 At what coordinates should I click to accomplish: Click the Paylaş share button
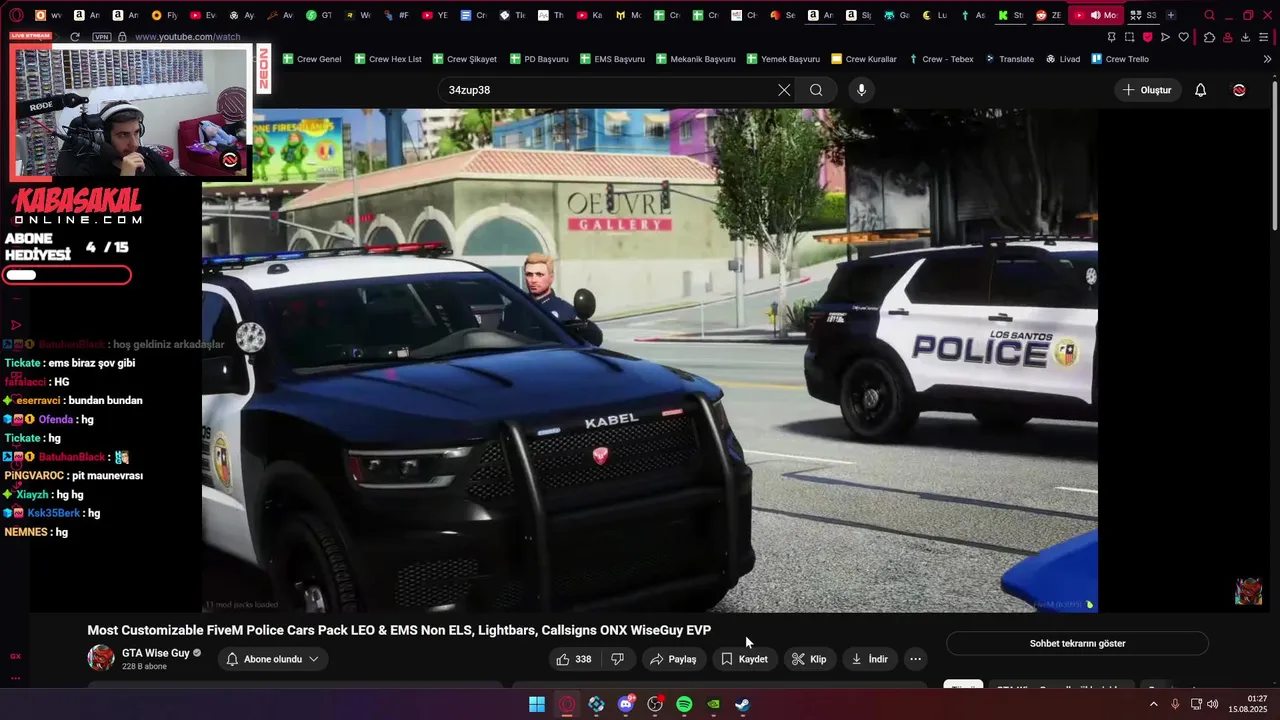[673, 659]
